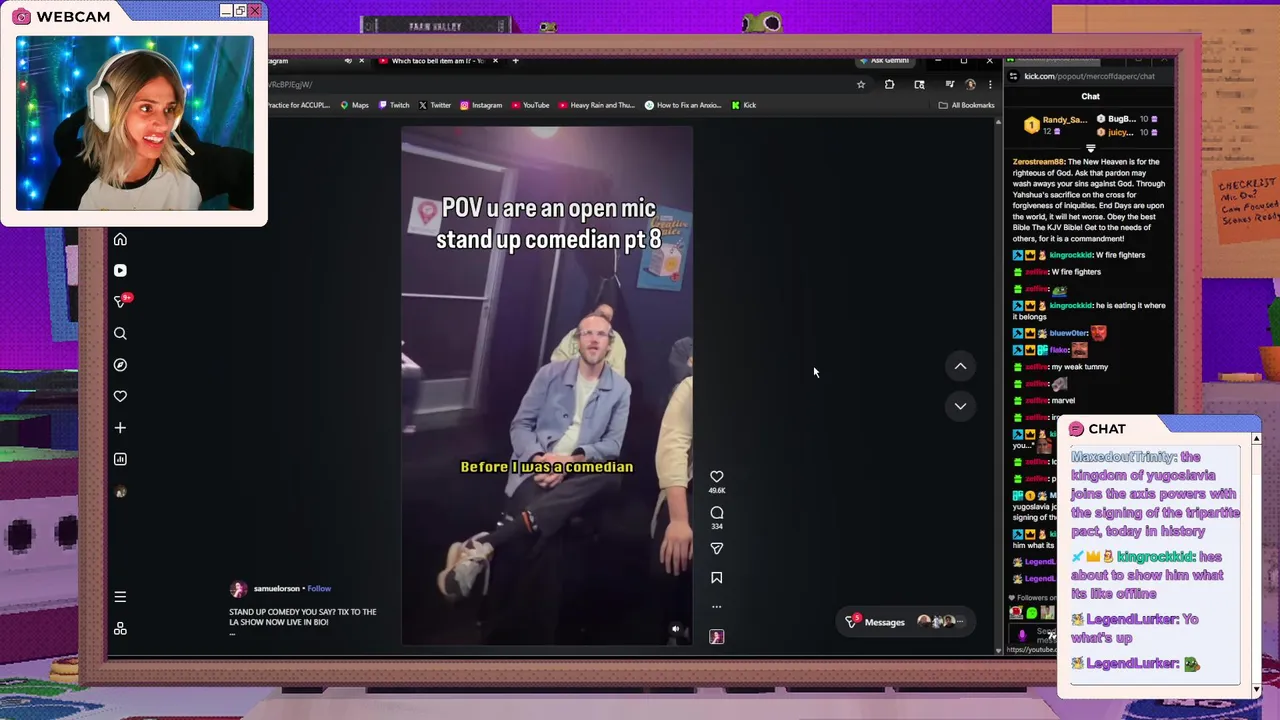The height and width of the screenshot is (720, 1280).
Task: Click the WEBCAM overlay maximize icon
Action: pyautogui.click(x=240, y=11)
